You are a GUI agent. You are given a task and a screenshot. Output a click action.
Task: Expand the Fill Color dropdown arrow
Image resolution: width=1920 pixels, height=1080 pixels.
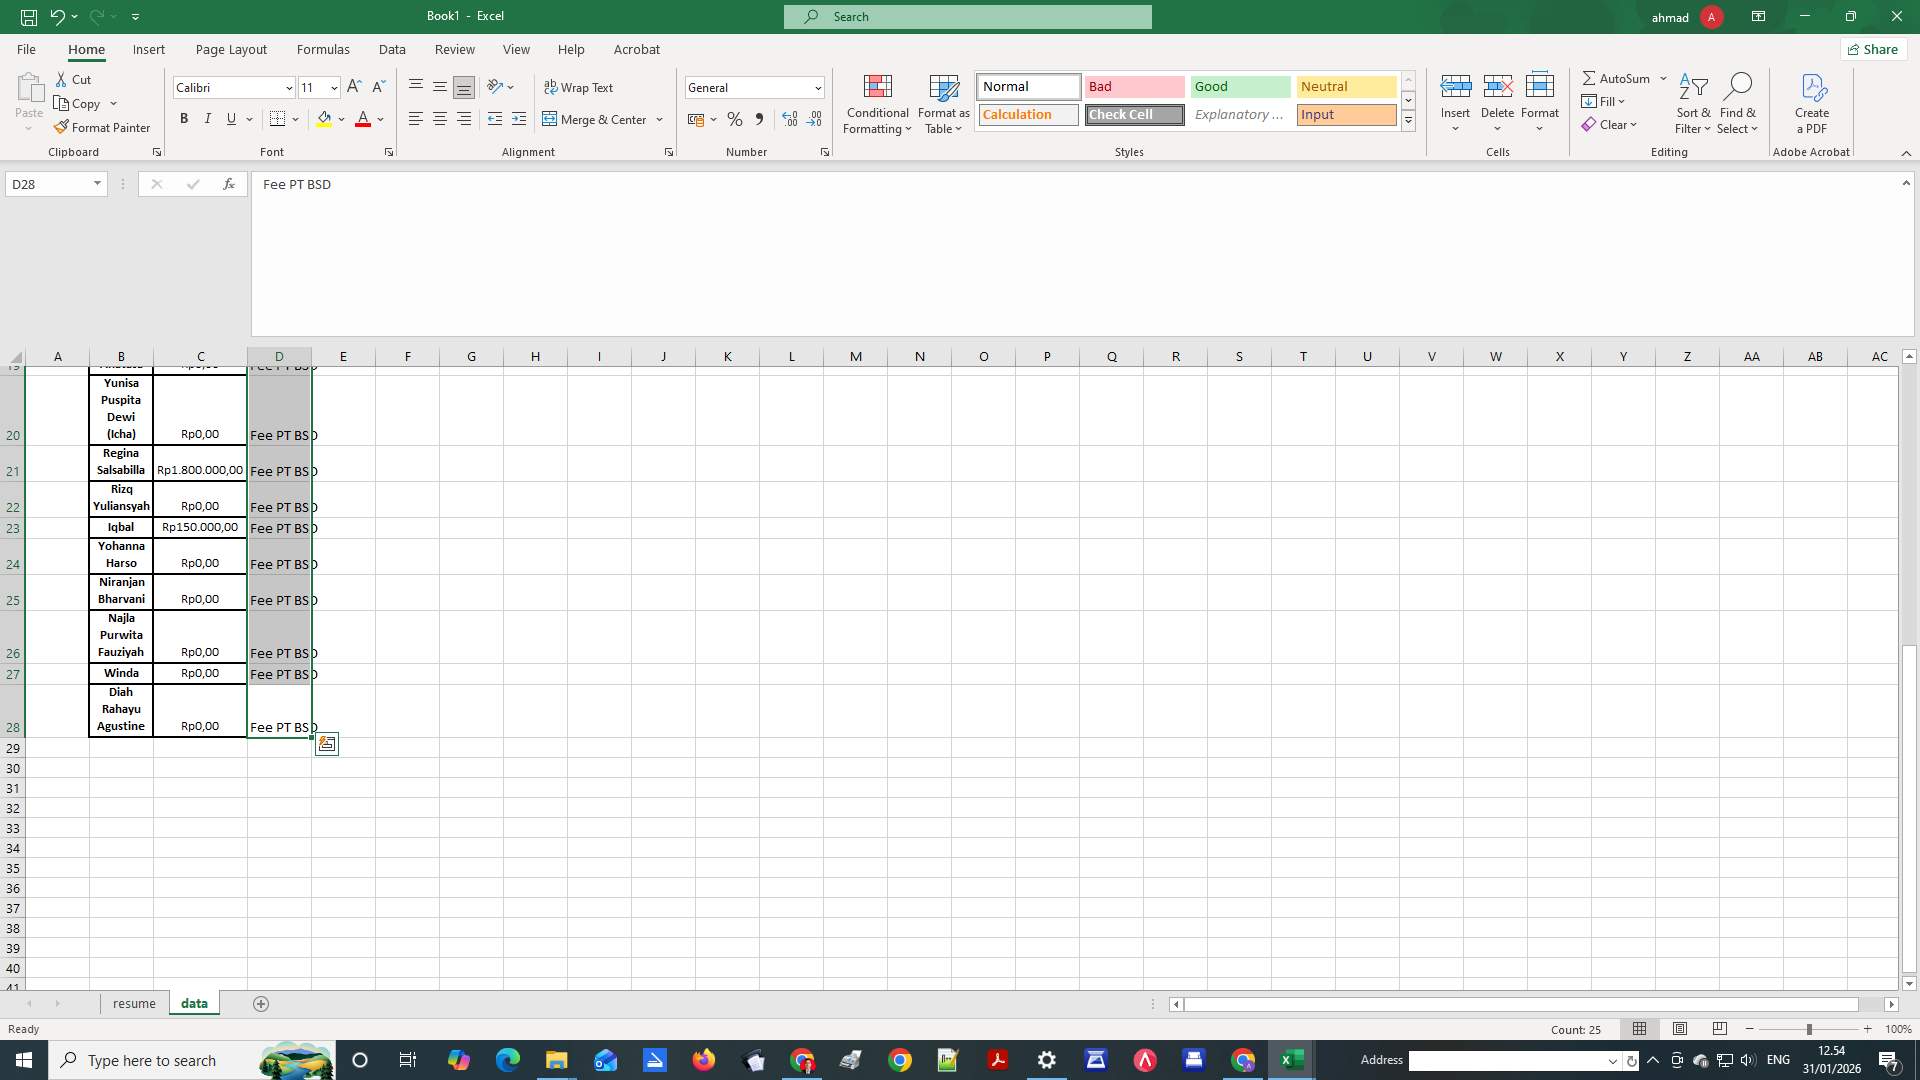coord(342,119)
